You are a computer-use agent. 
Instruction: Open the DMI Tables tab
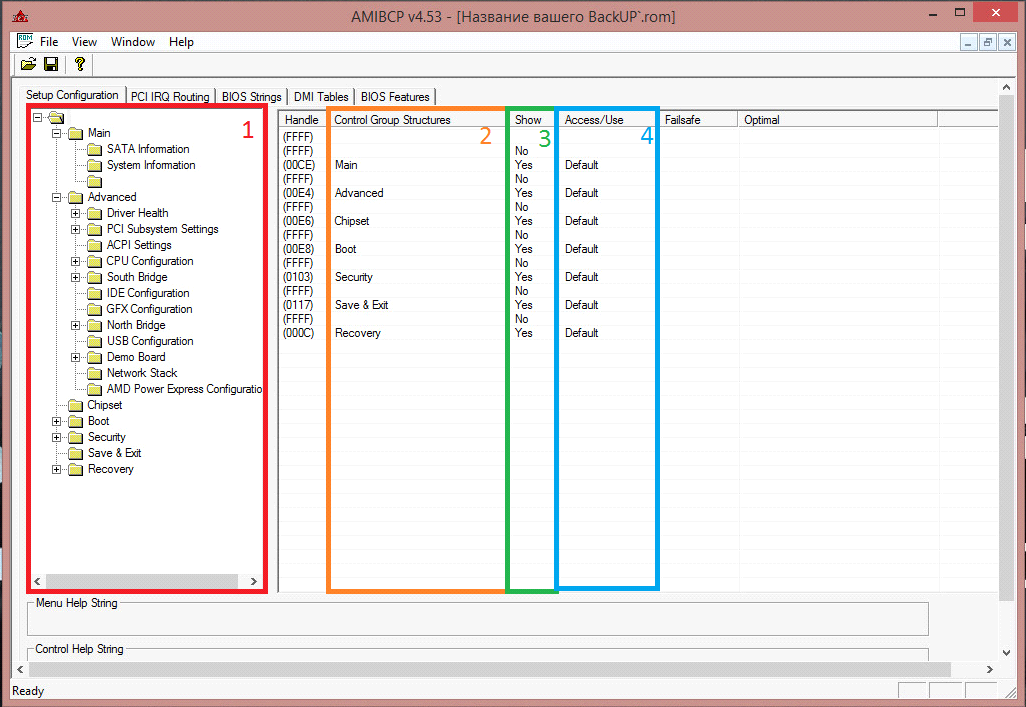321,96
